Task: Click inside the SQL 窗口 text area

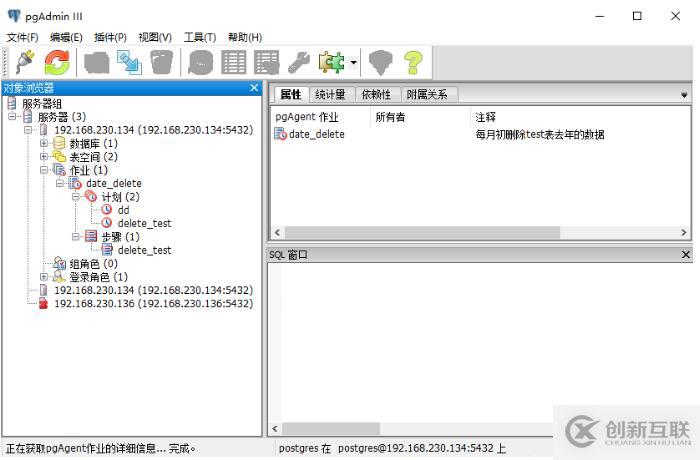Action: [x=482, y=342]
